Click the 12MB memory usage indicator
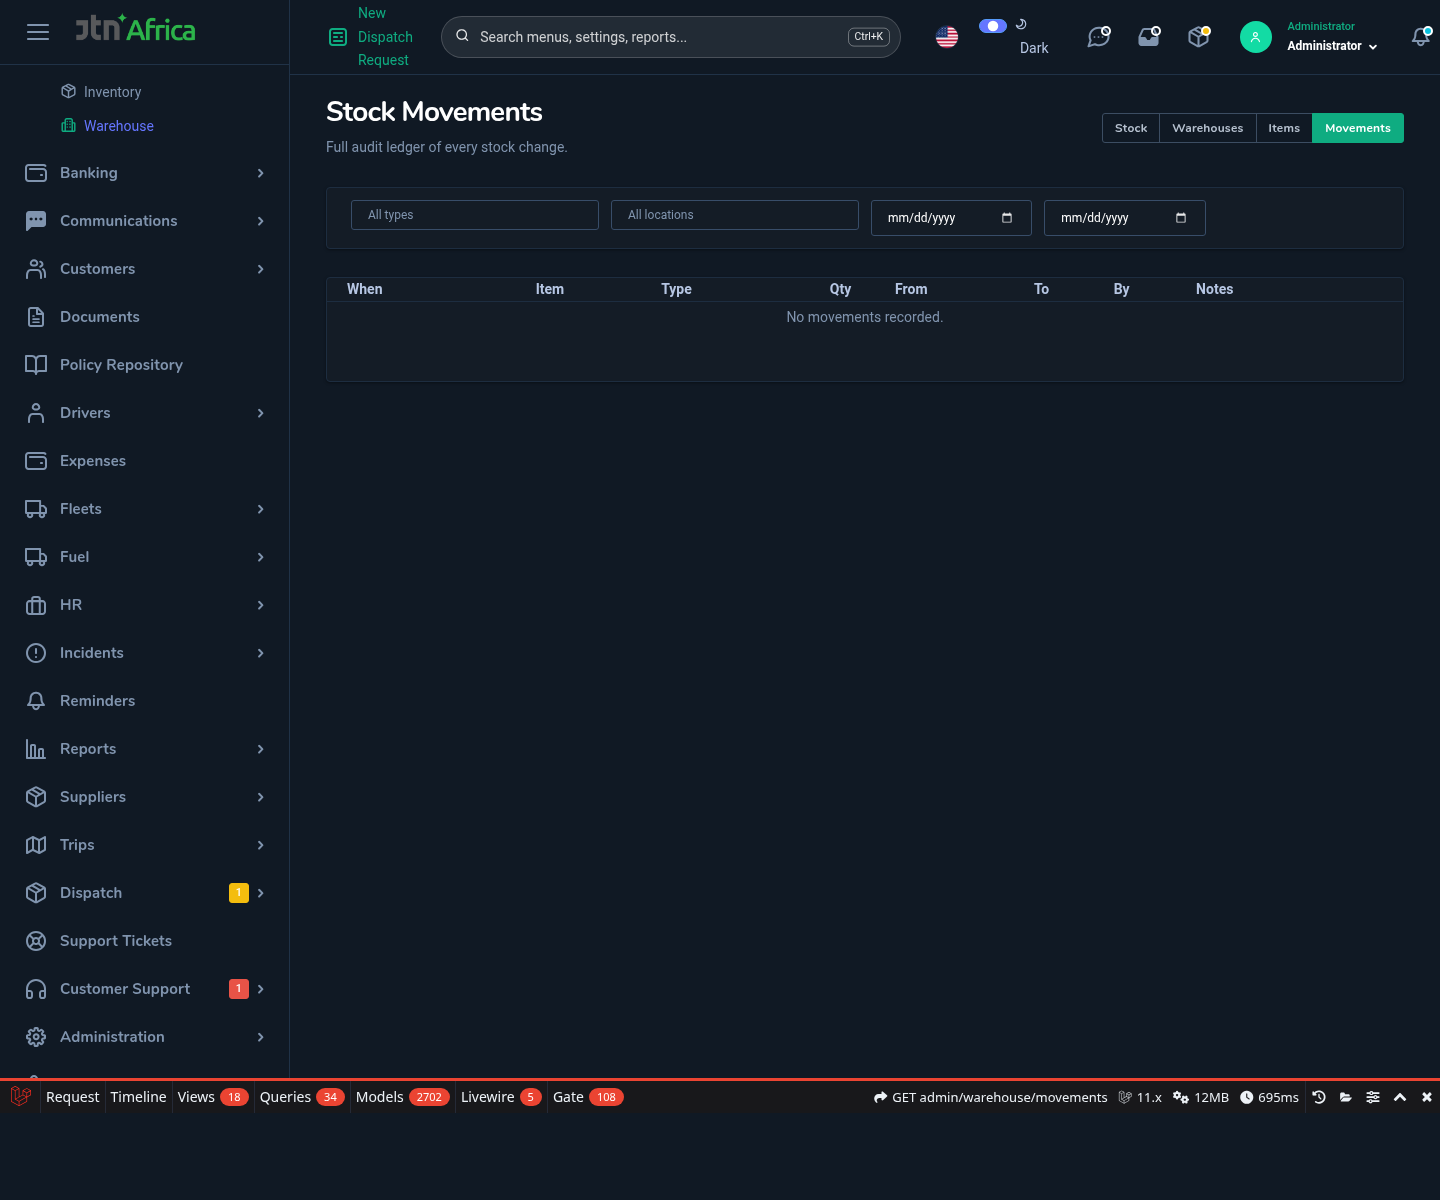Screen dimensions: 1440x1200 click(1201, 1097)
